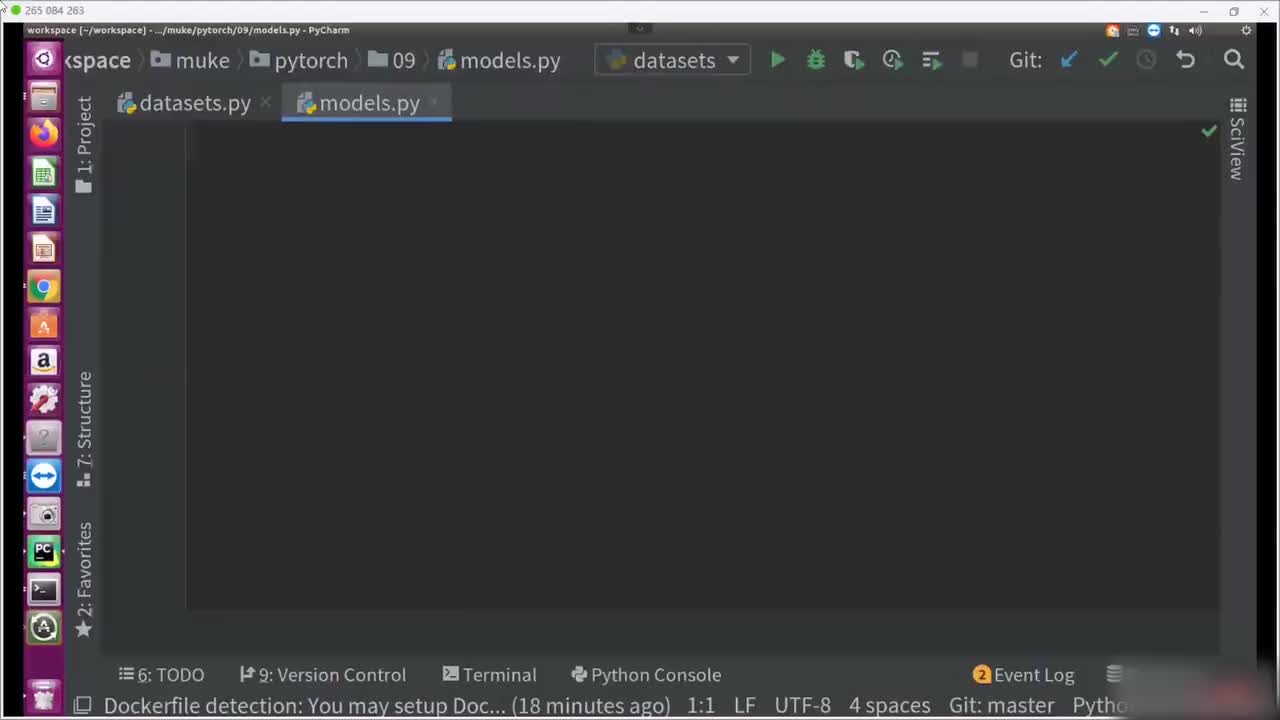Screen dimensions: 1280x720
Task: Open LibreOffice Impress from dock
Action: tap(43, 249)
